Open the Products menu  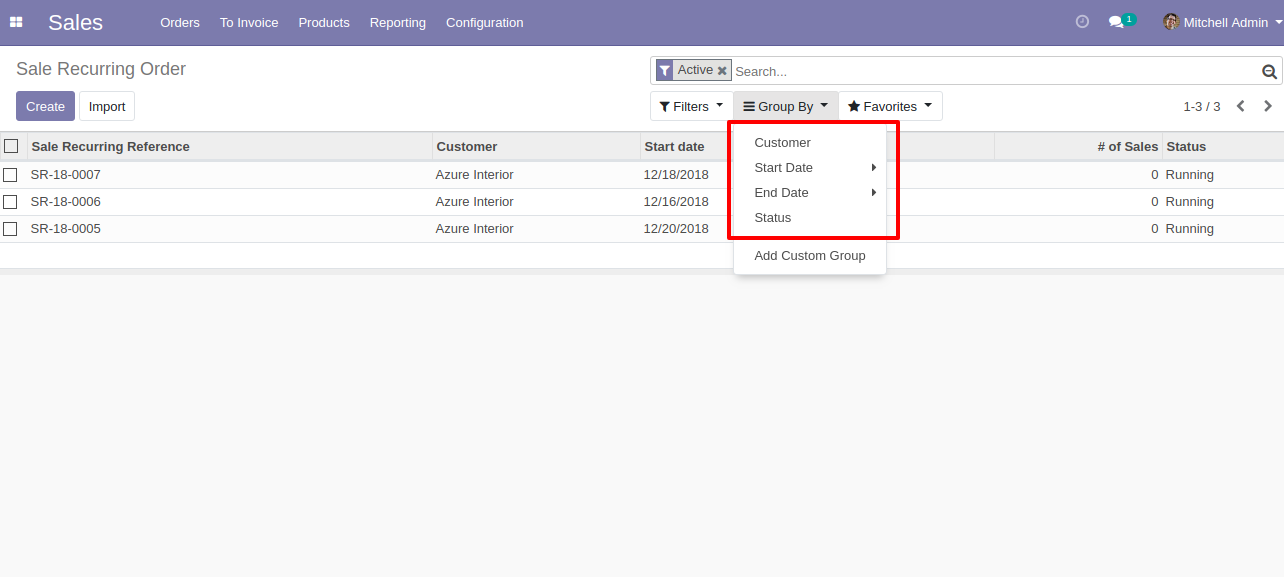324,22
